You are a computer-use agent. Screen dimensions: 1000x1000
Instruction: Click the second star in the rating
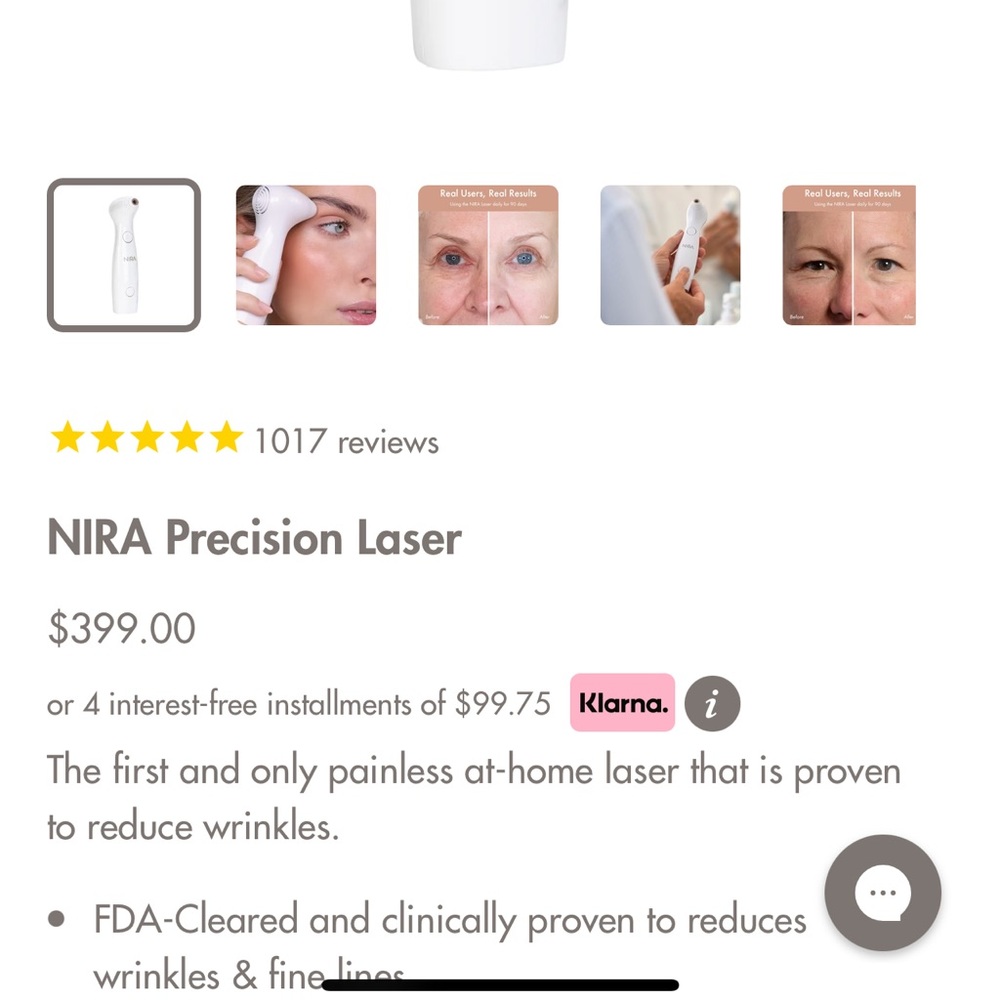(x=108, y=437)
